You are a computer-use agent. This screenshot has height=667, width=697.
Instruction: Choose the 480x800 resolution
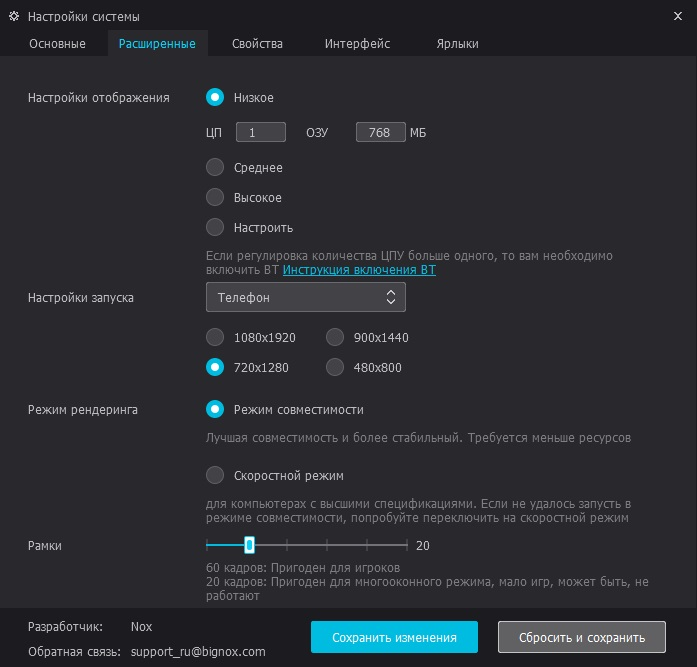336,367
